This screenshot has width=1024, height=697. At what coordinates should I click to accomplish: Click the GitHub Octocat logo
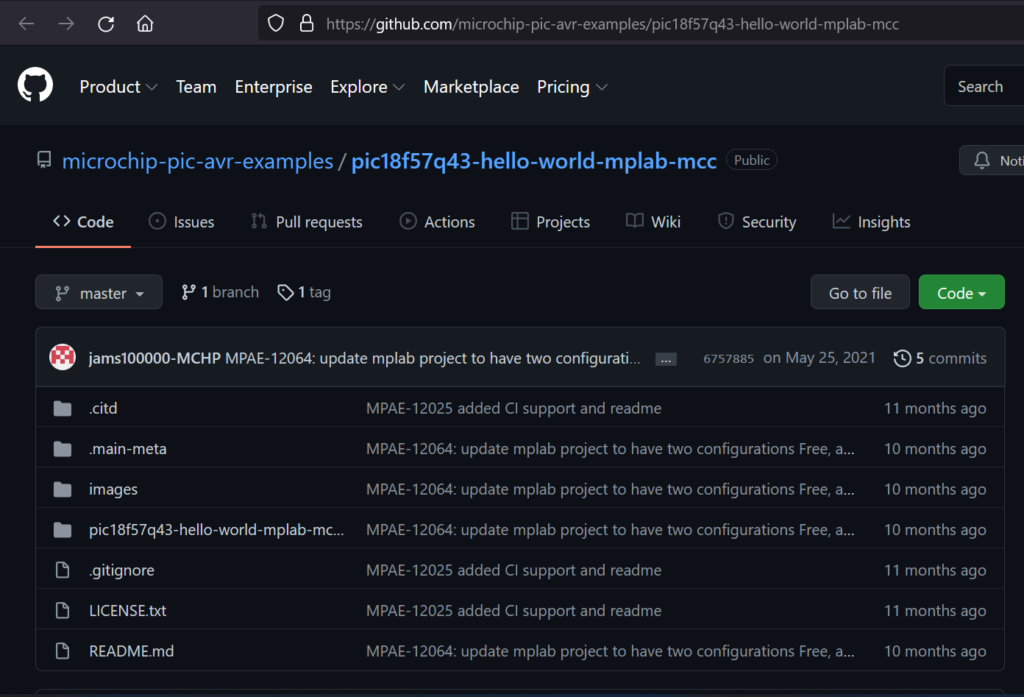(35, 86)
